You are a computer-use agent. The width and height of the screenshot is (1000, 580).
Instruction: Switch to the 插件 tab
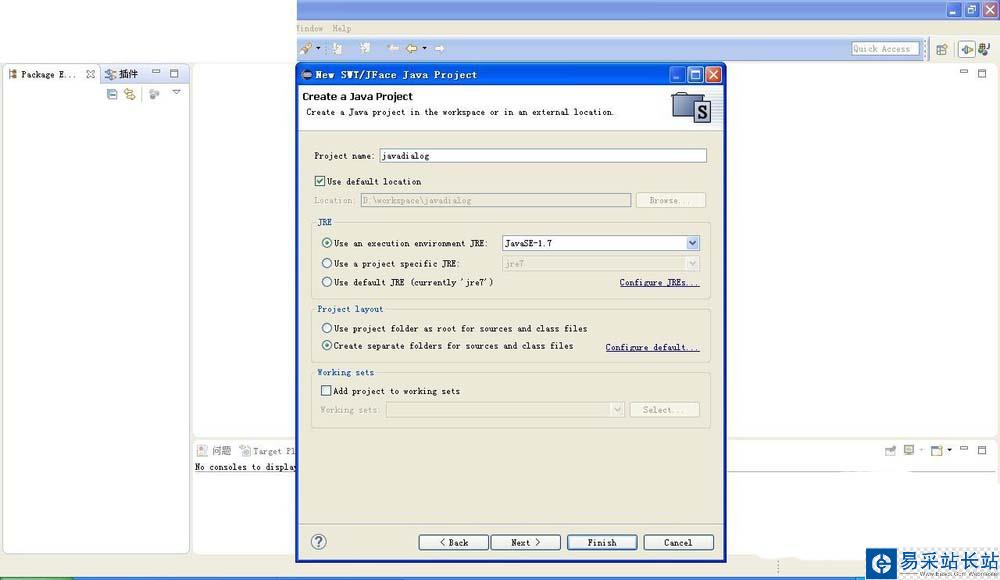122,74
